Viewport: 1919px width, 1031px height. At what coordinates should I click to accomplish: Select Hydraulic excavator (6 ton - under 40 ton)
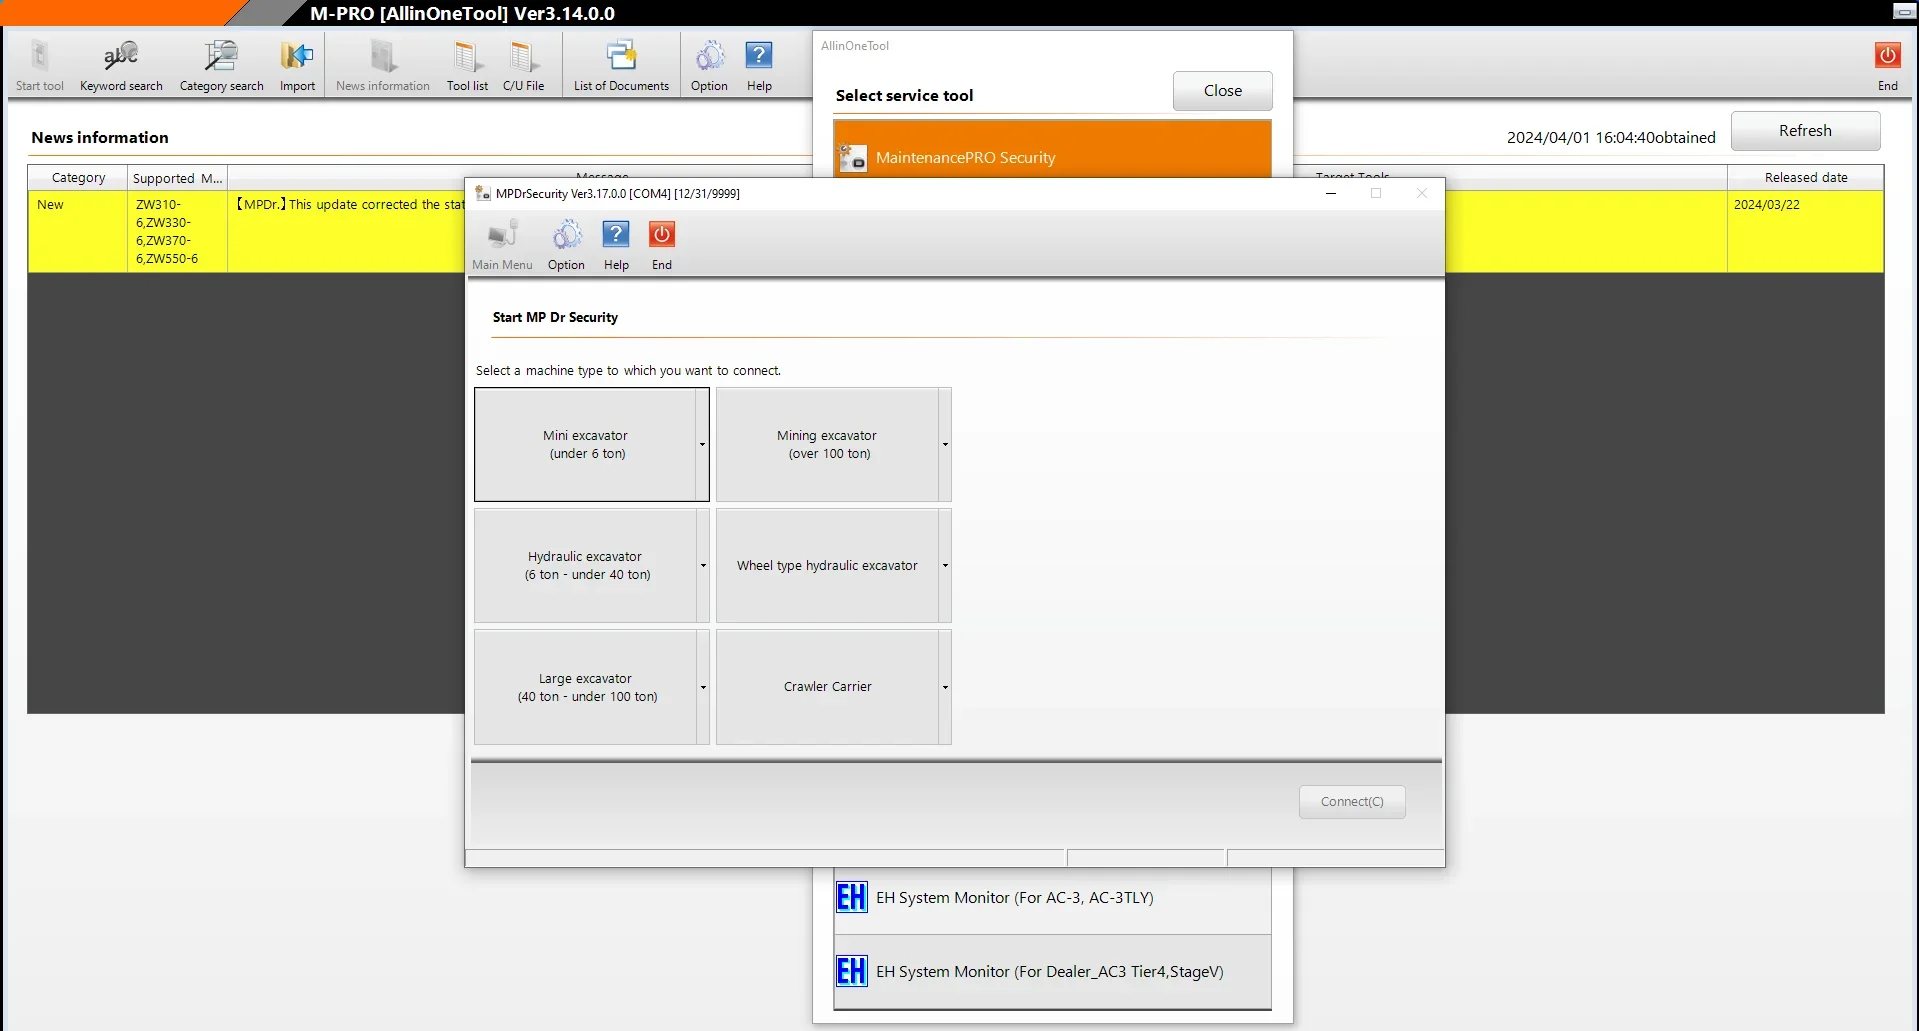(x=585, y=565)
